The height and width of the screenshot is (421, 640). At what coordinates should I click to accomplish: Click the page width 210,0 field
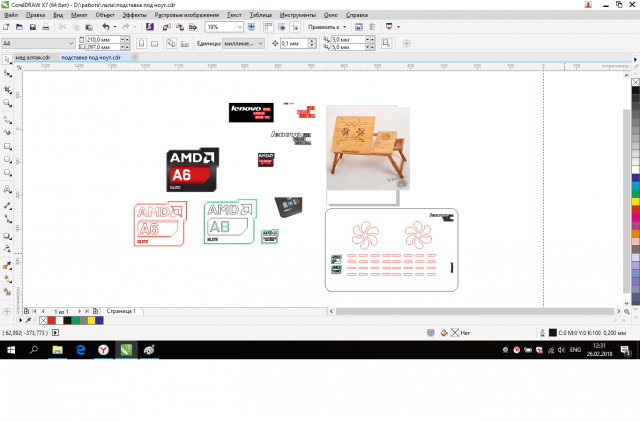coord(103,40)
